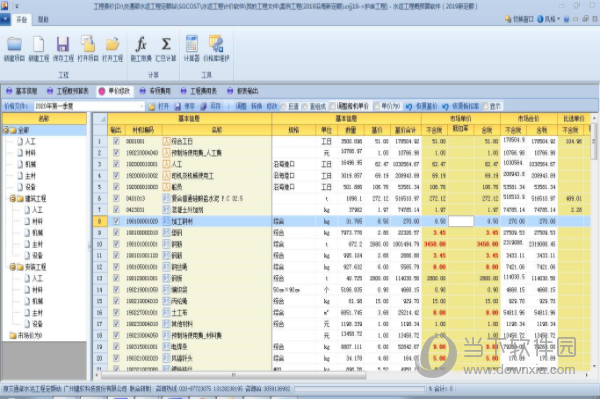Select the first radio button after 修改
This screenshot has height=399, width=600.
tap(283, 106)
